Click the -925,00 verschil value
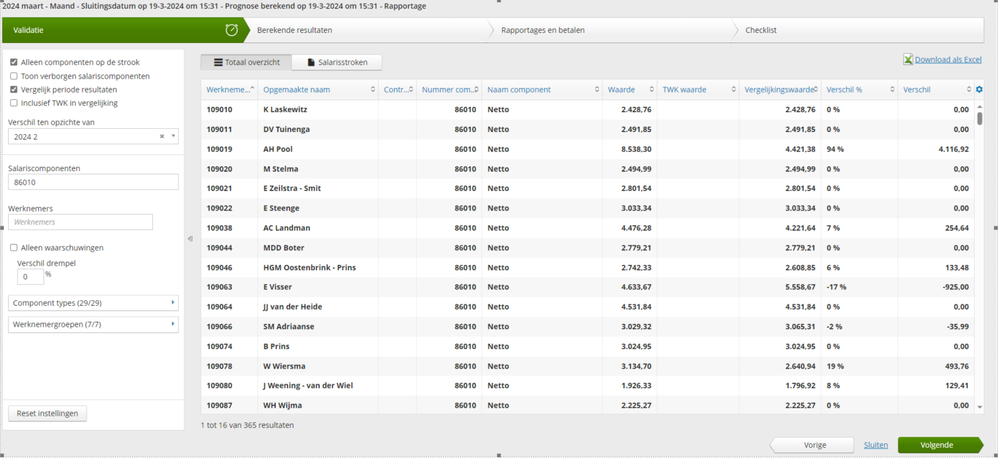998x464 pixels. [955, 287]
